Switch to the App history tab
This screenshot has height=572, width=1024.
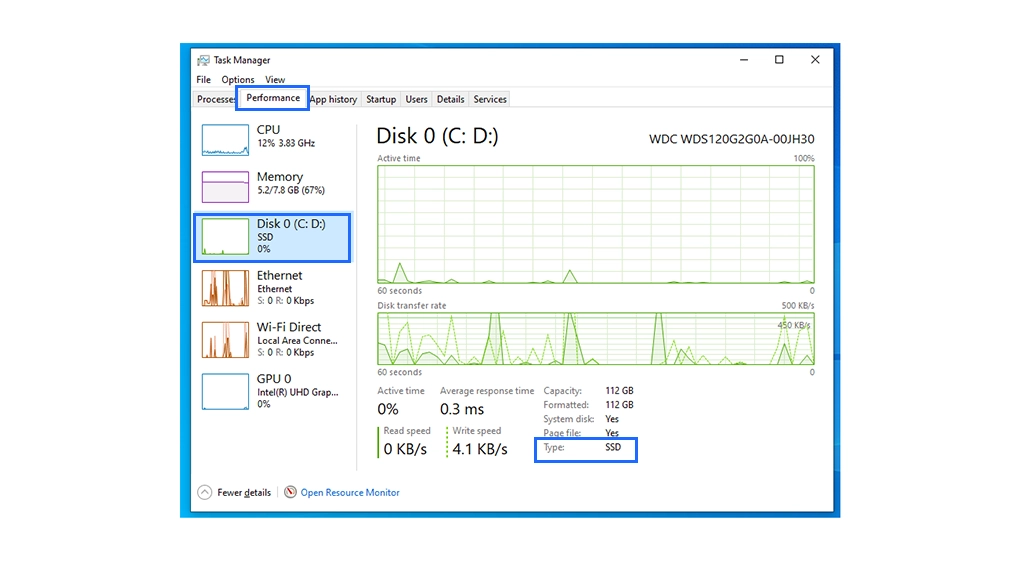click(333, 99)
